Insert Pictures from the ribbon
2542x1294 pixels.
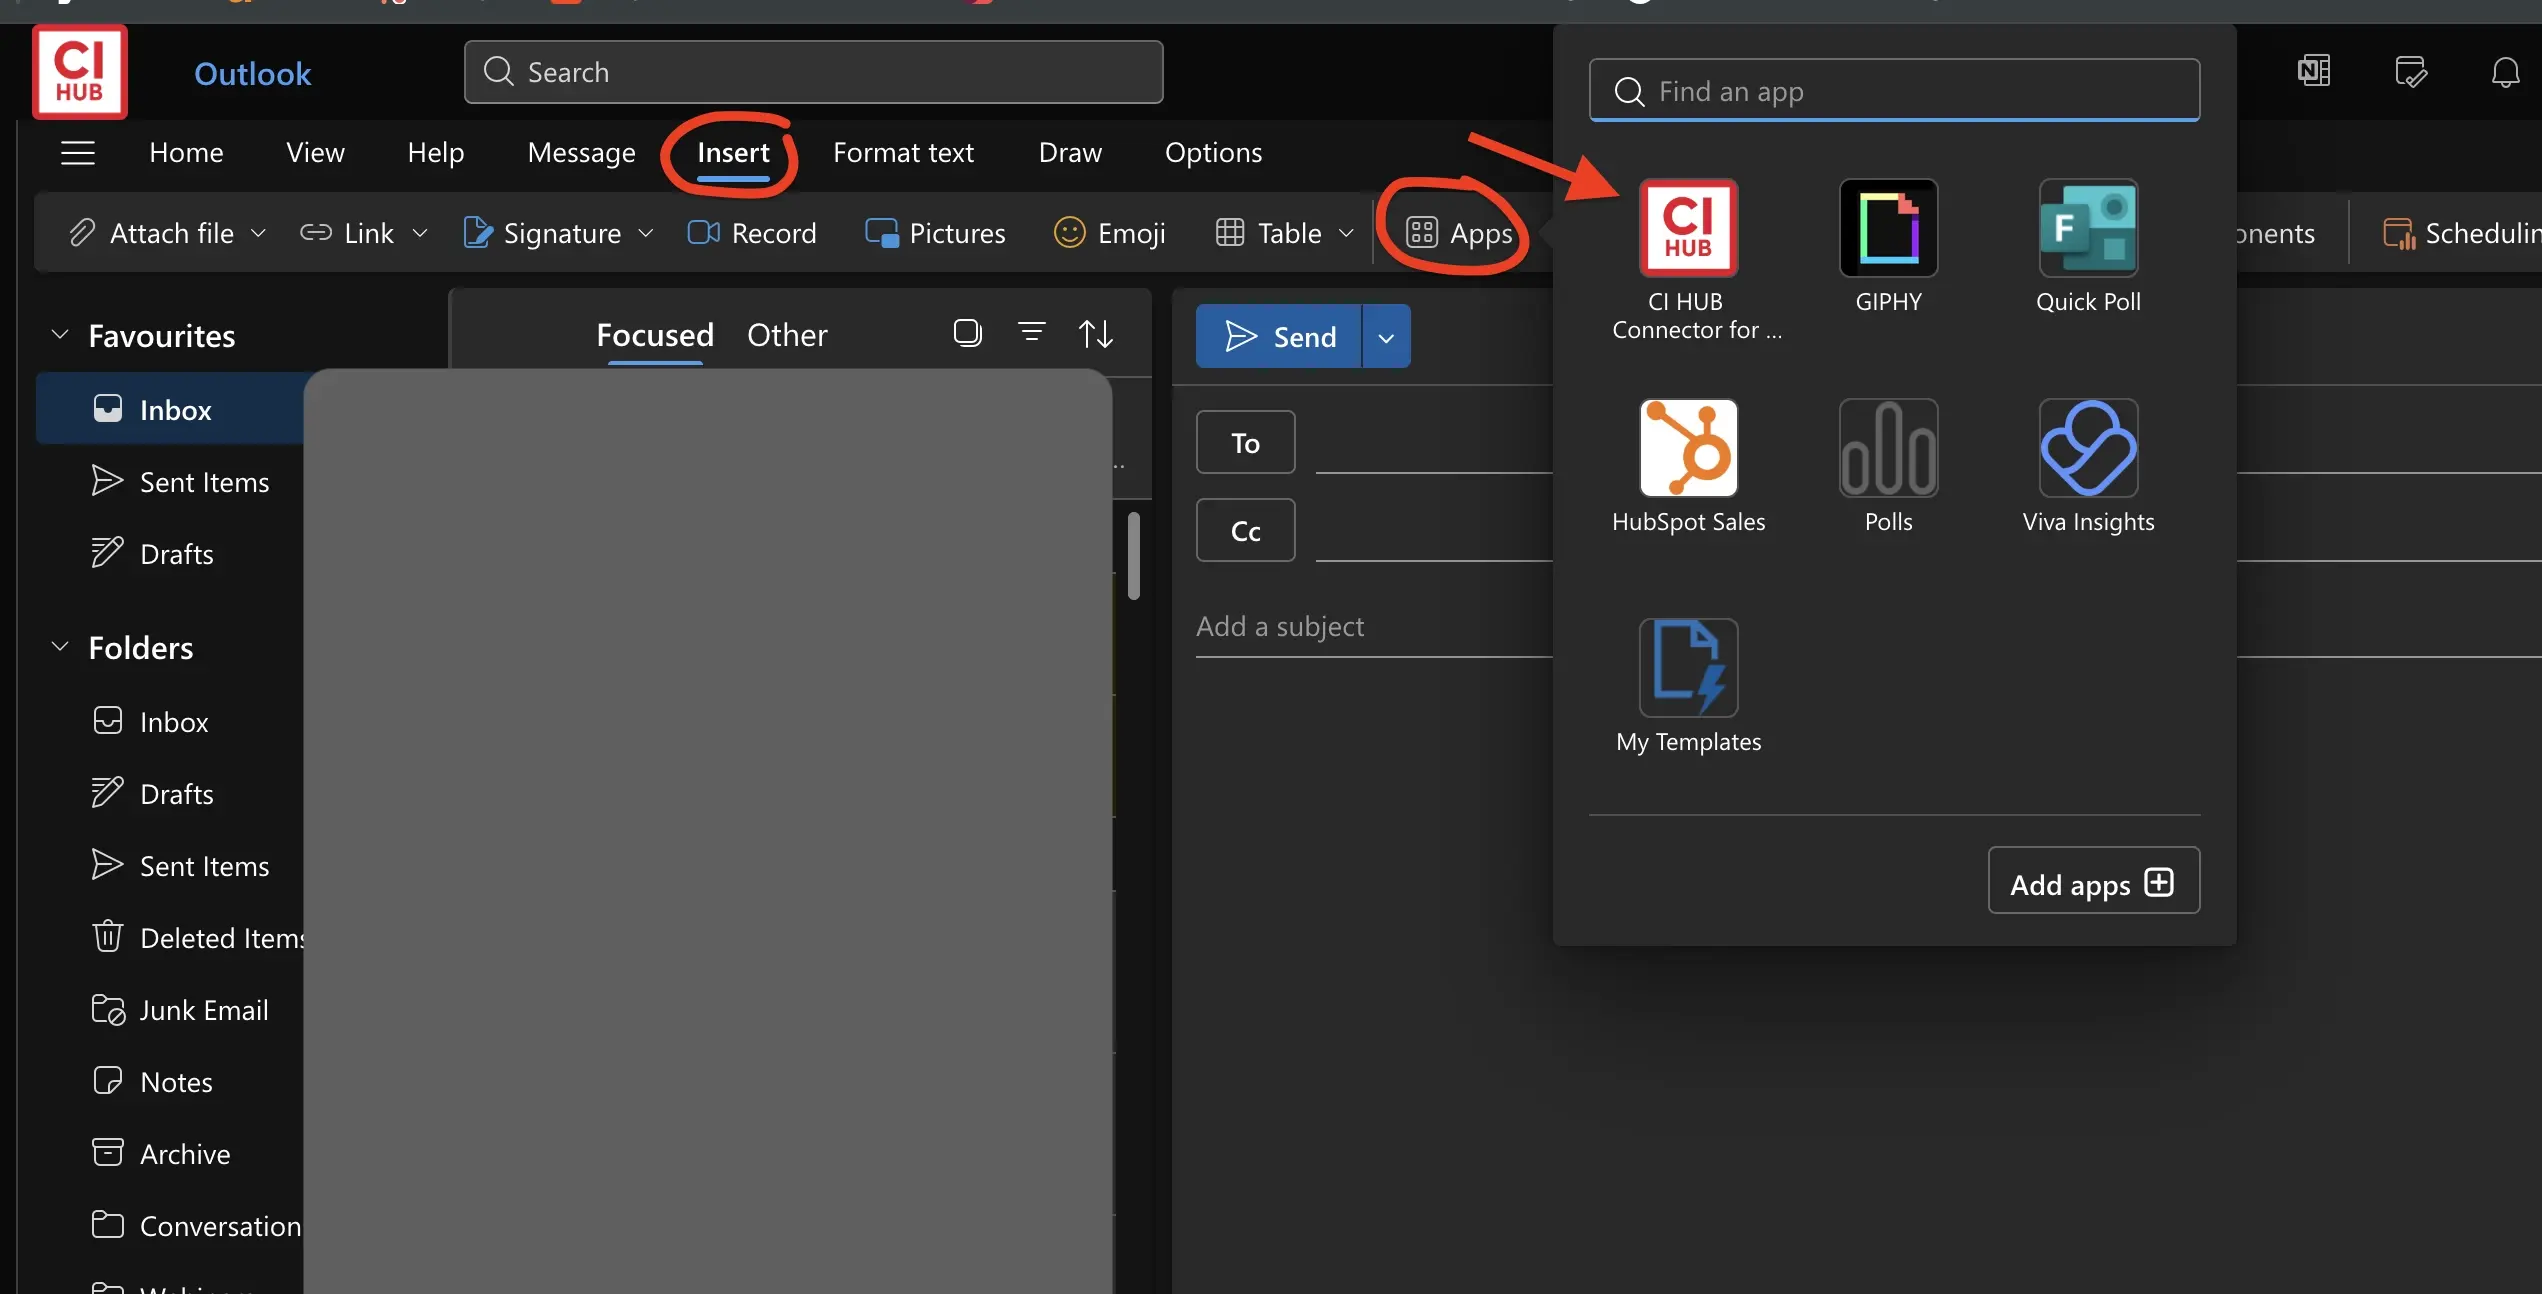tap(935, 232)
